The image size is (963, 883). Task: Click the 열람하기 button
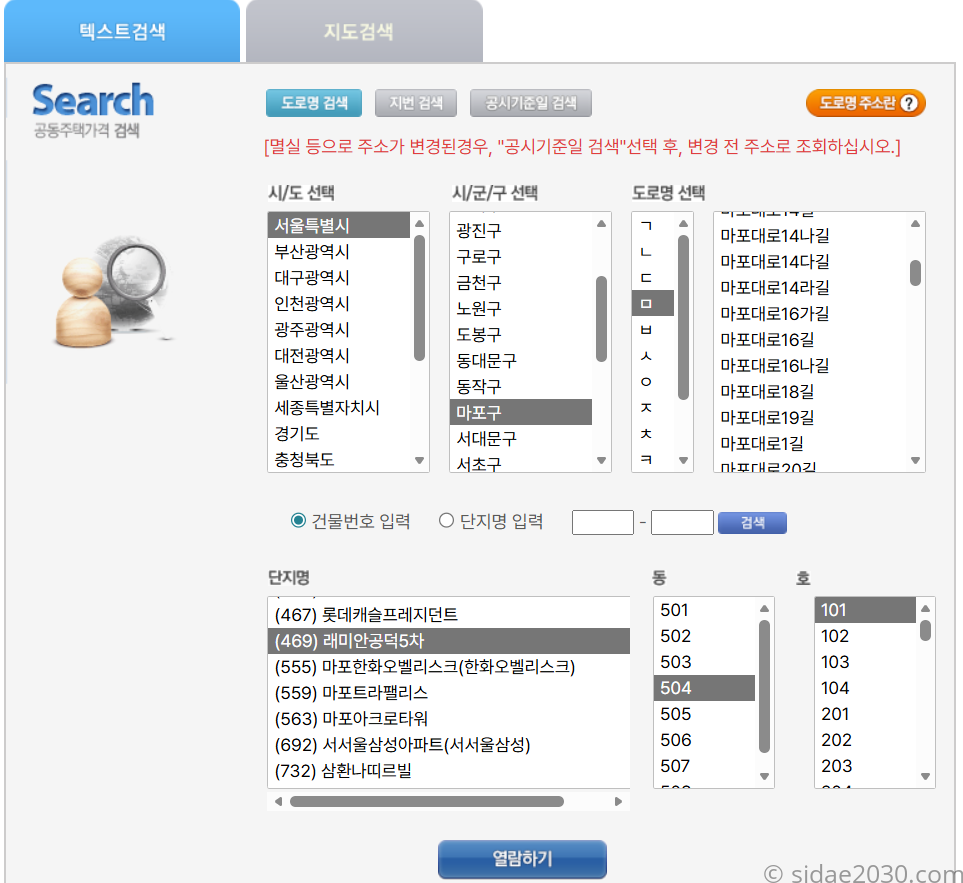[521, 859]
